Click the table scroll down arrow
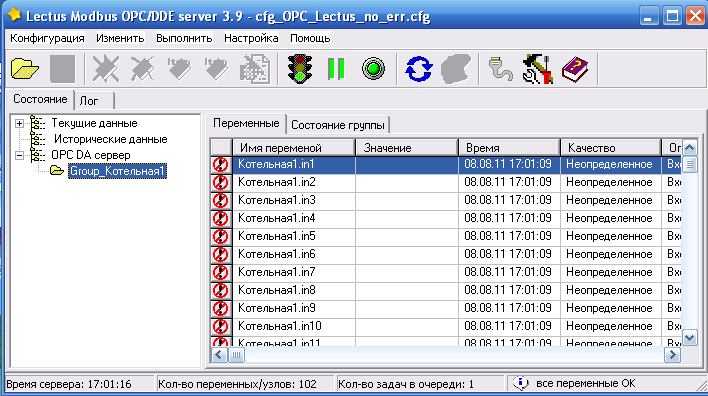The width and height of the screenshot is (708, 396). 689,338
